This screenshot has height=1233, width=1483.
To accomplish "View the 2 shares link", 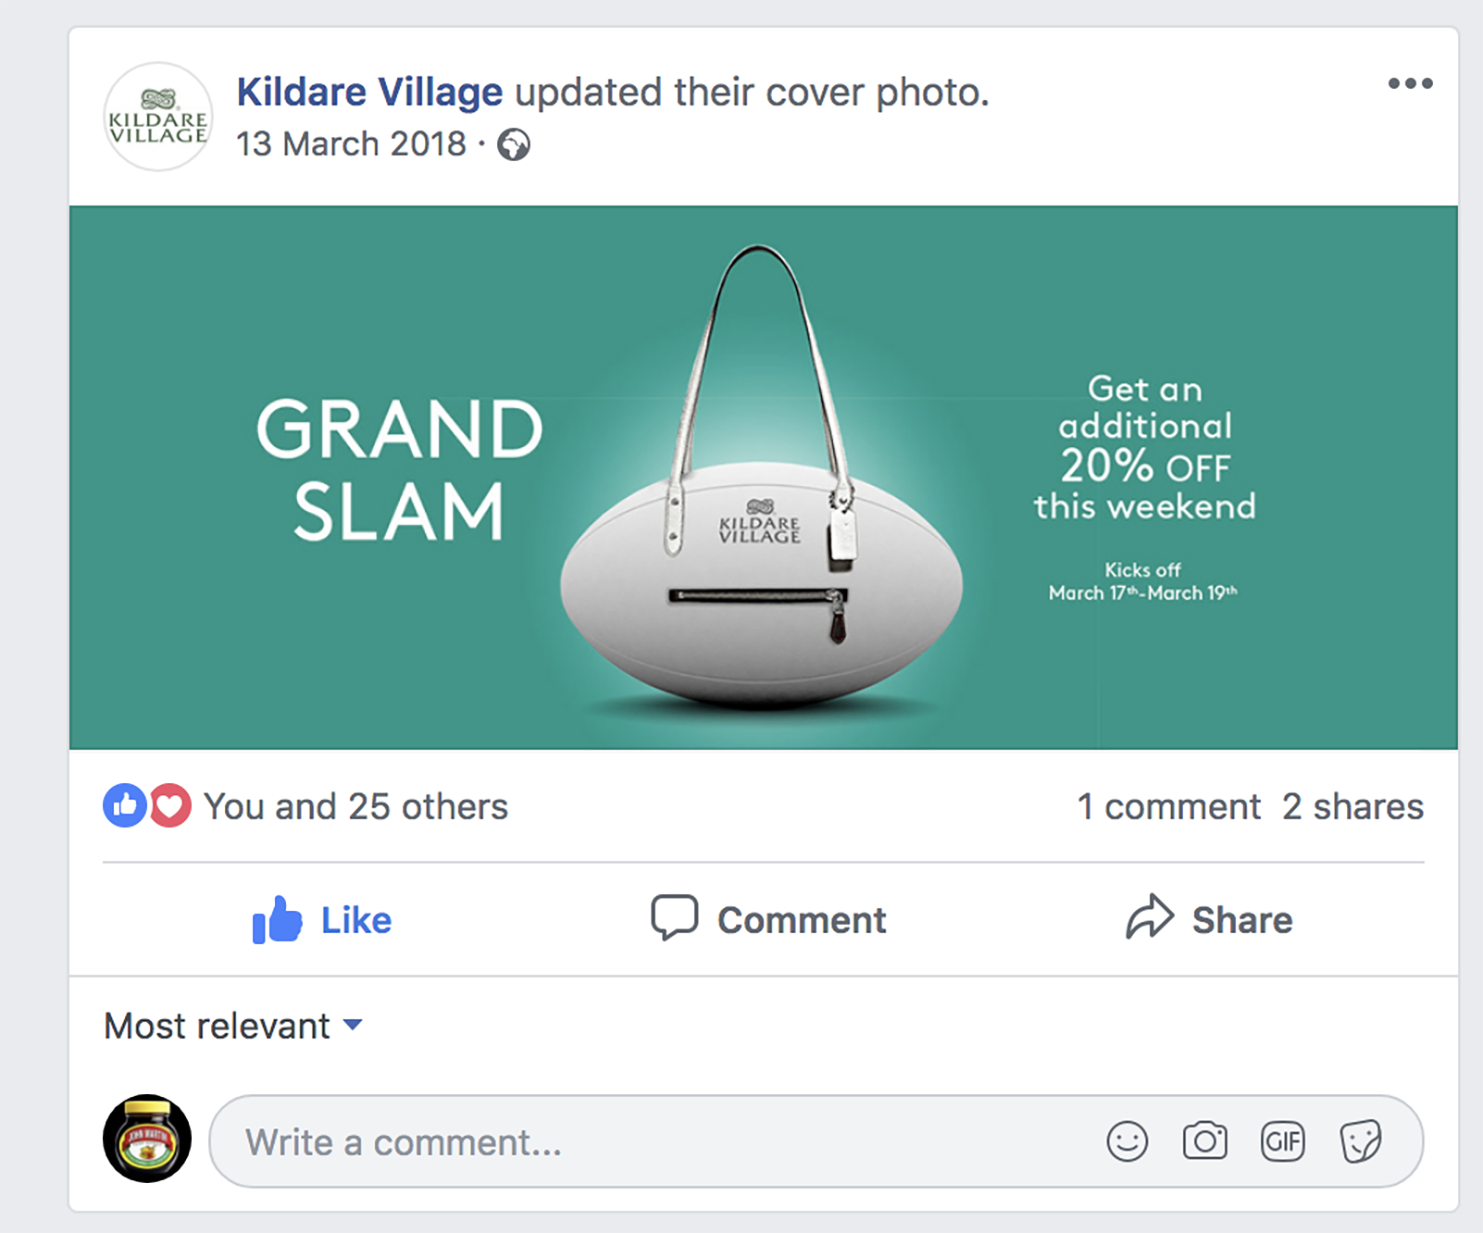I will coord(1353,807).
